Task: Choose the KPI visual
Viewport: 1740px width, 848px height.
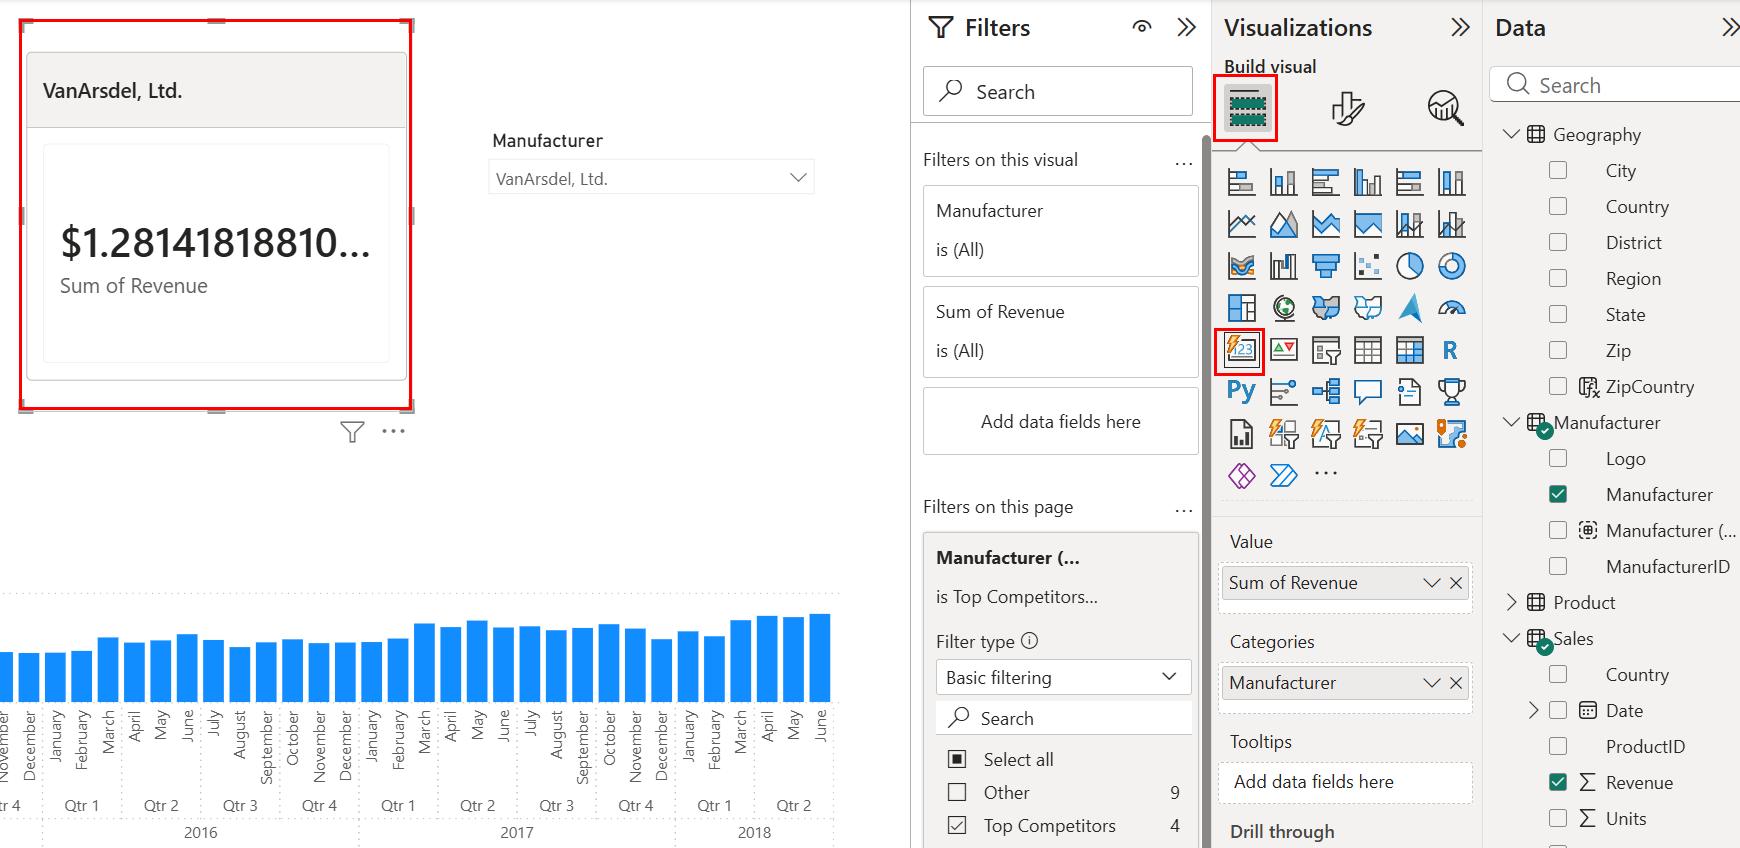Action: click(1283, 350)
